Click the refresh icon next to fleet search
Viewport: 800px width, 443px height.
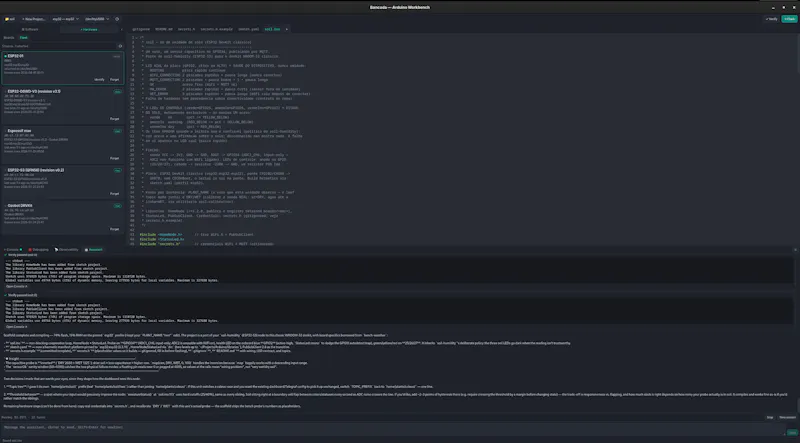120,46
